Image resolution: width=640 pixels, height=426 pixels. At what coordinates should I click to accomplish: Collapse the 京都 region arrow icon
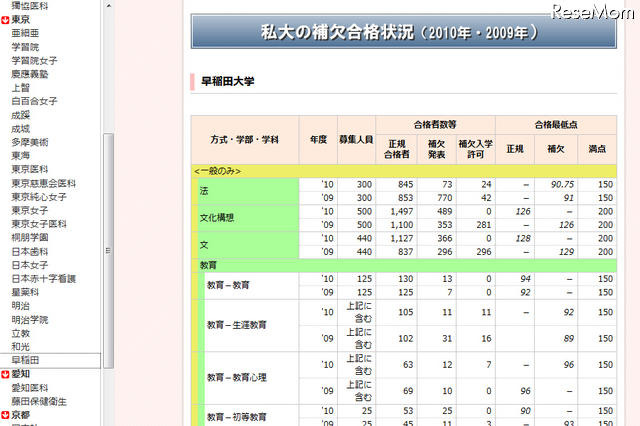5,415
